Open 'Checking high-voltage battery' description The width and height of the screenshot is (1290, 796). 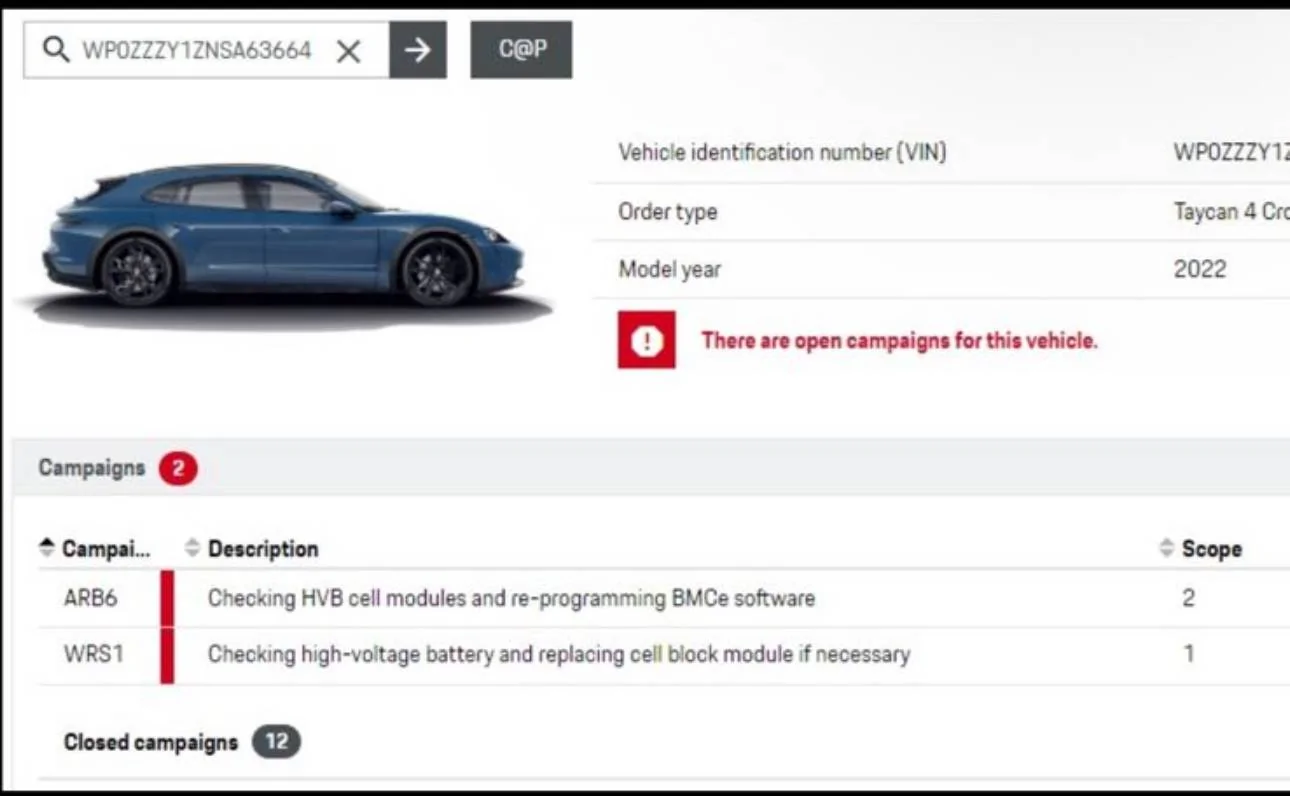pyautogui.click(x=559, y=655)
